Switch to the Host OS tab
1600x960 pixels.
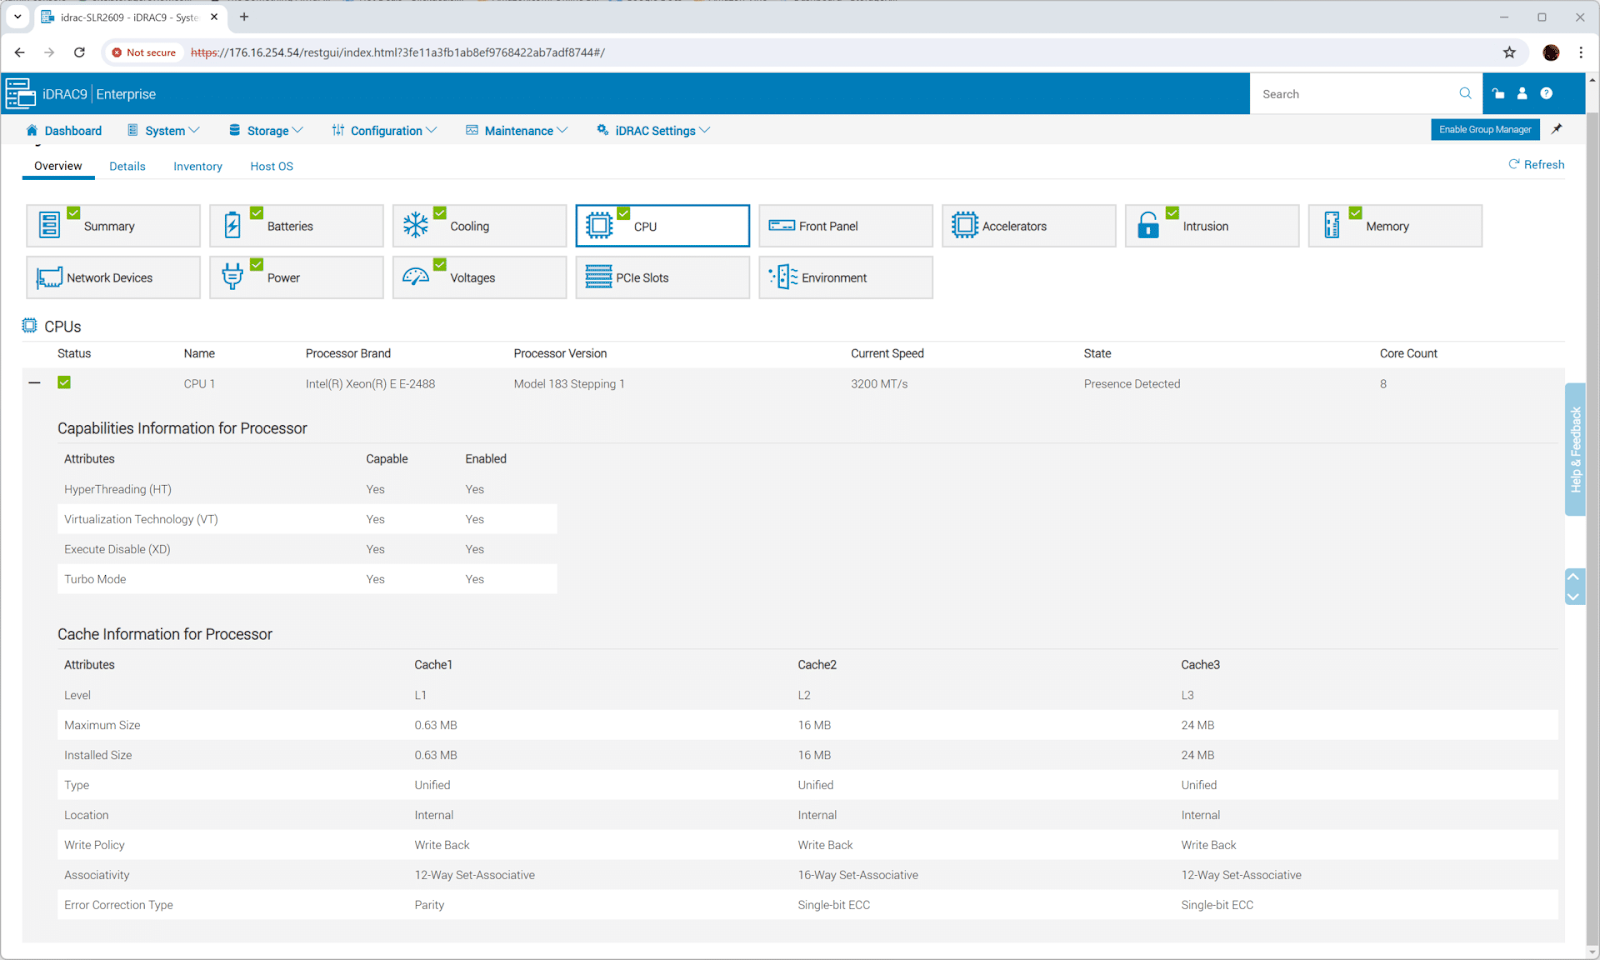272,167
